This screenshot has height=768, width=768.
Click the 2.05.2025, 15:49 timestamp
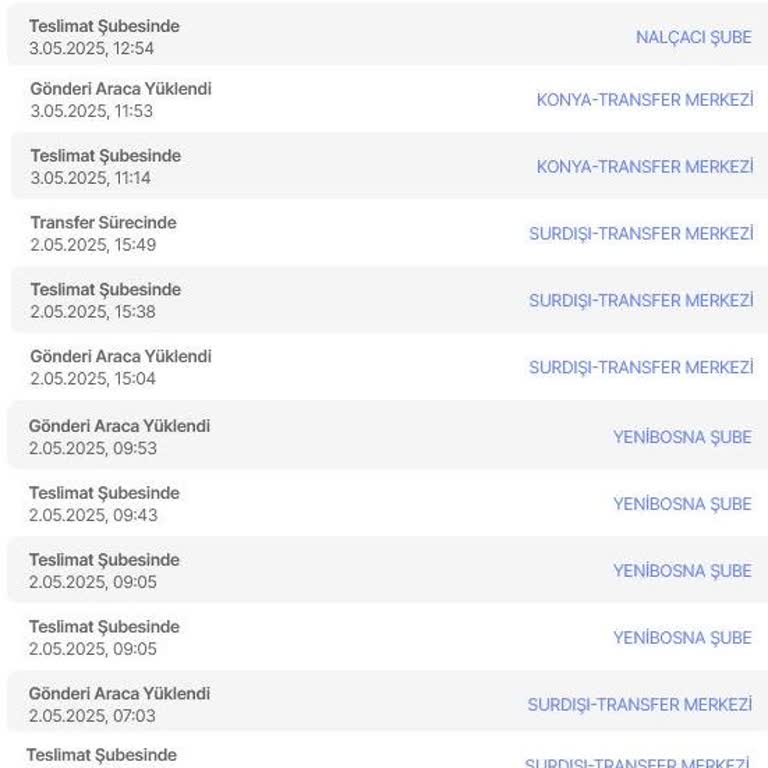93,245
